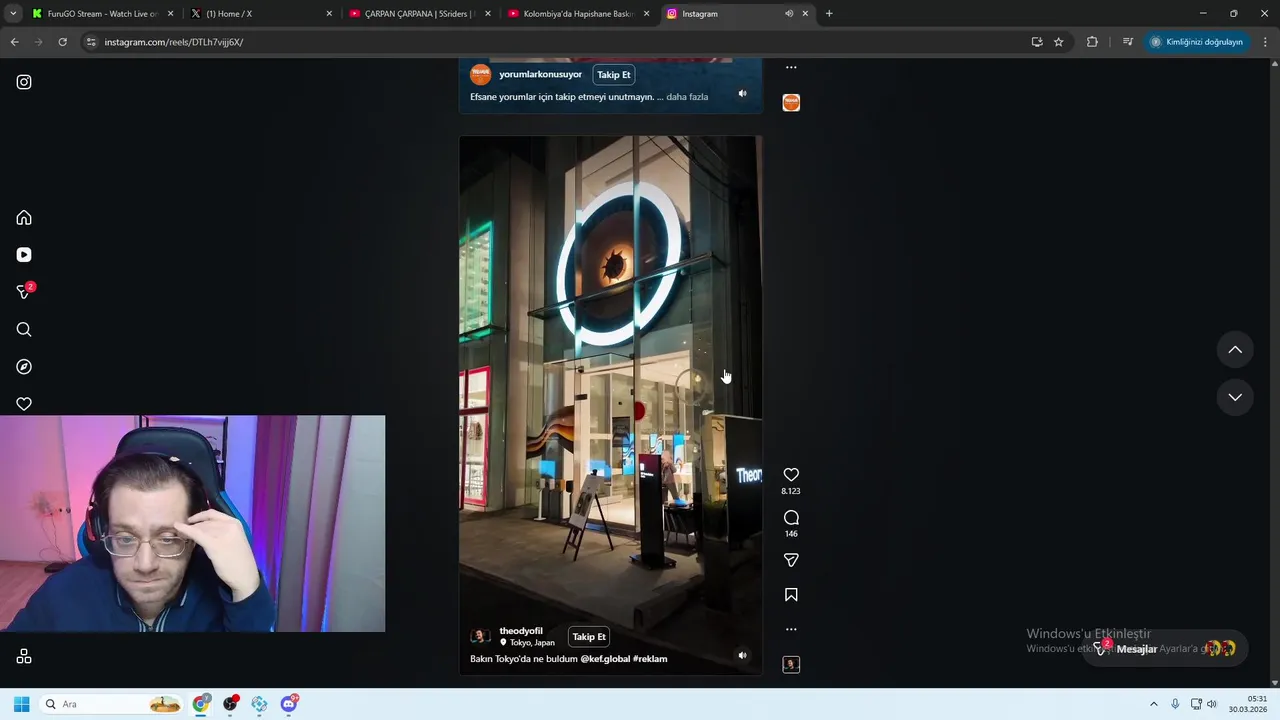
Task: Mute the theodyofil reel audio
Action: (742, 655)
